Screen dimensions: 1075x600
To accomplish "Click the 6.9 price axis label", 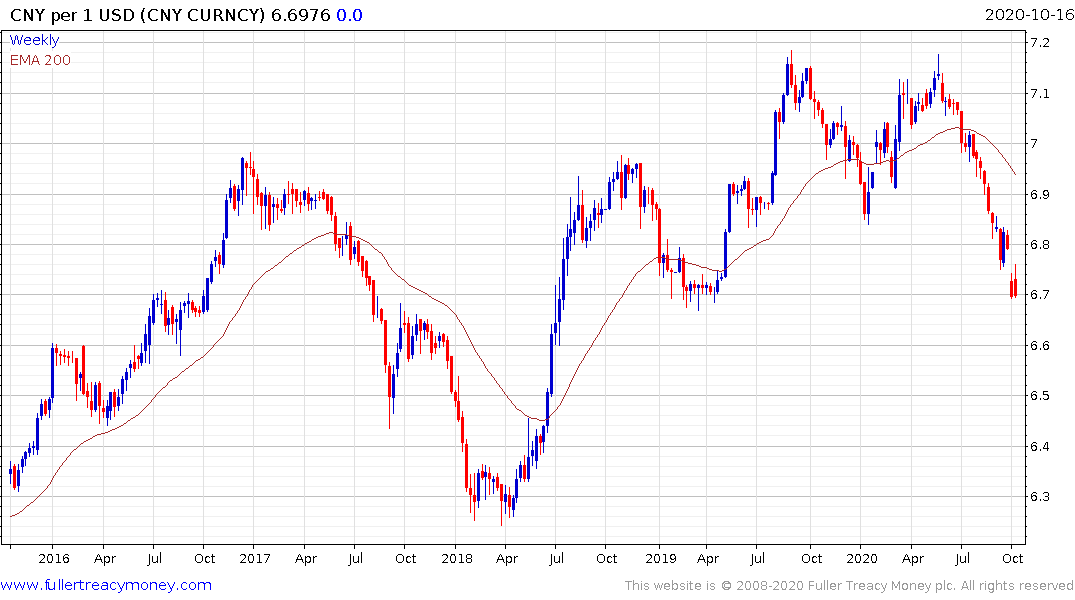I will pyautogui.click(x=1040, y=194).
